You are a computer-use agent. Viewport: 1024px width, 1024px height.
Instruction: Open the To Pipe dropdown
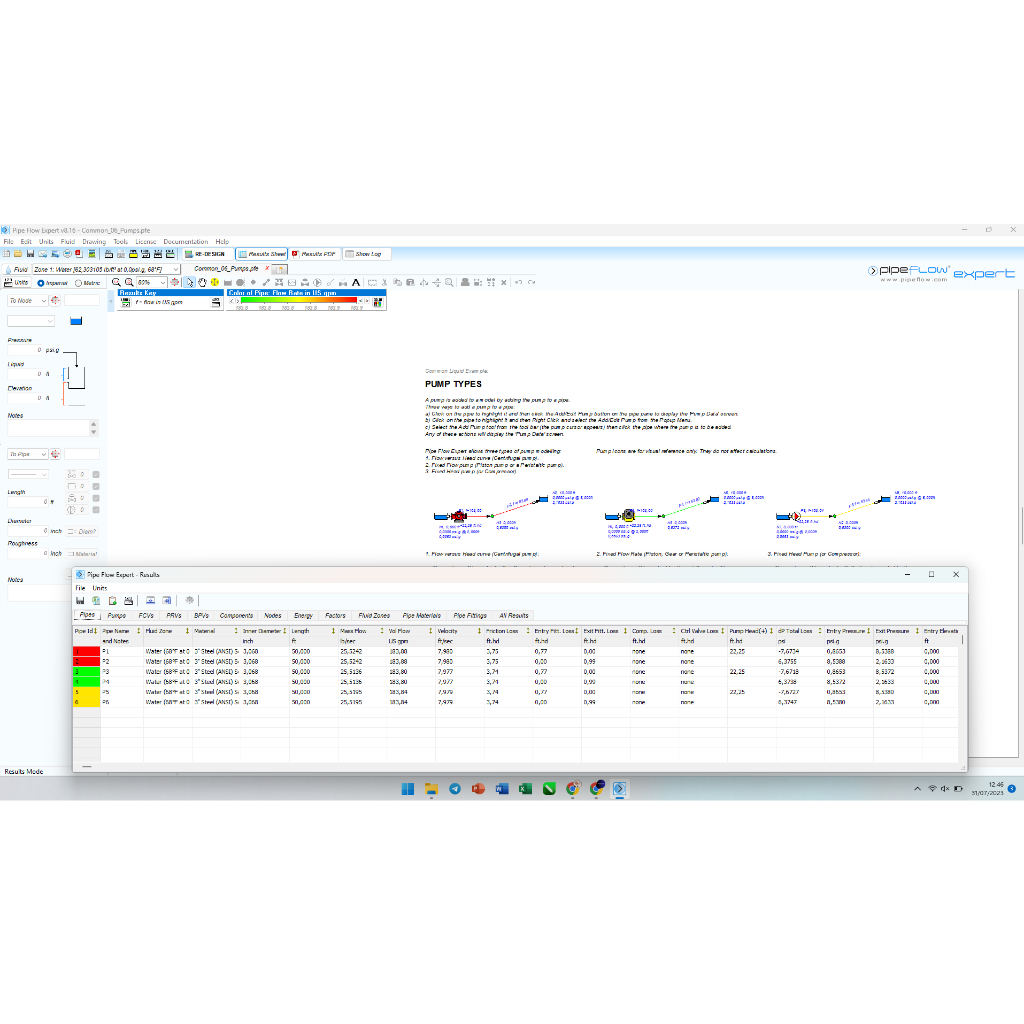pyautogui.click(x=44, y=454)
